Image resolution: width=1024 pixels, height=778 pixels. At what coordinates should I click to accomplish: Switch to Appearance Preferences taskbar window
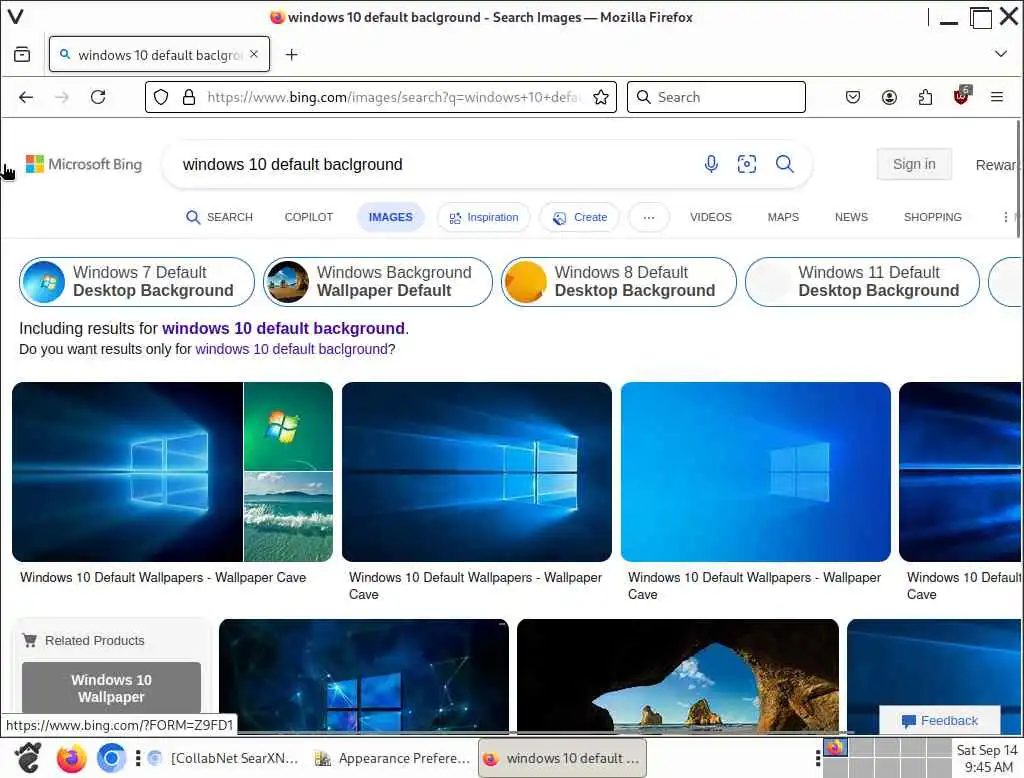coord(392,758)
